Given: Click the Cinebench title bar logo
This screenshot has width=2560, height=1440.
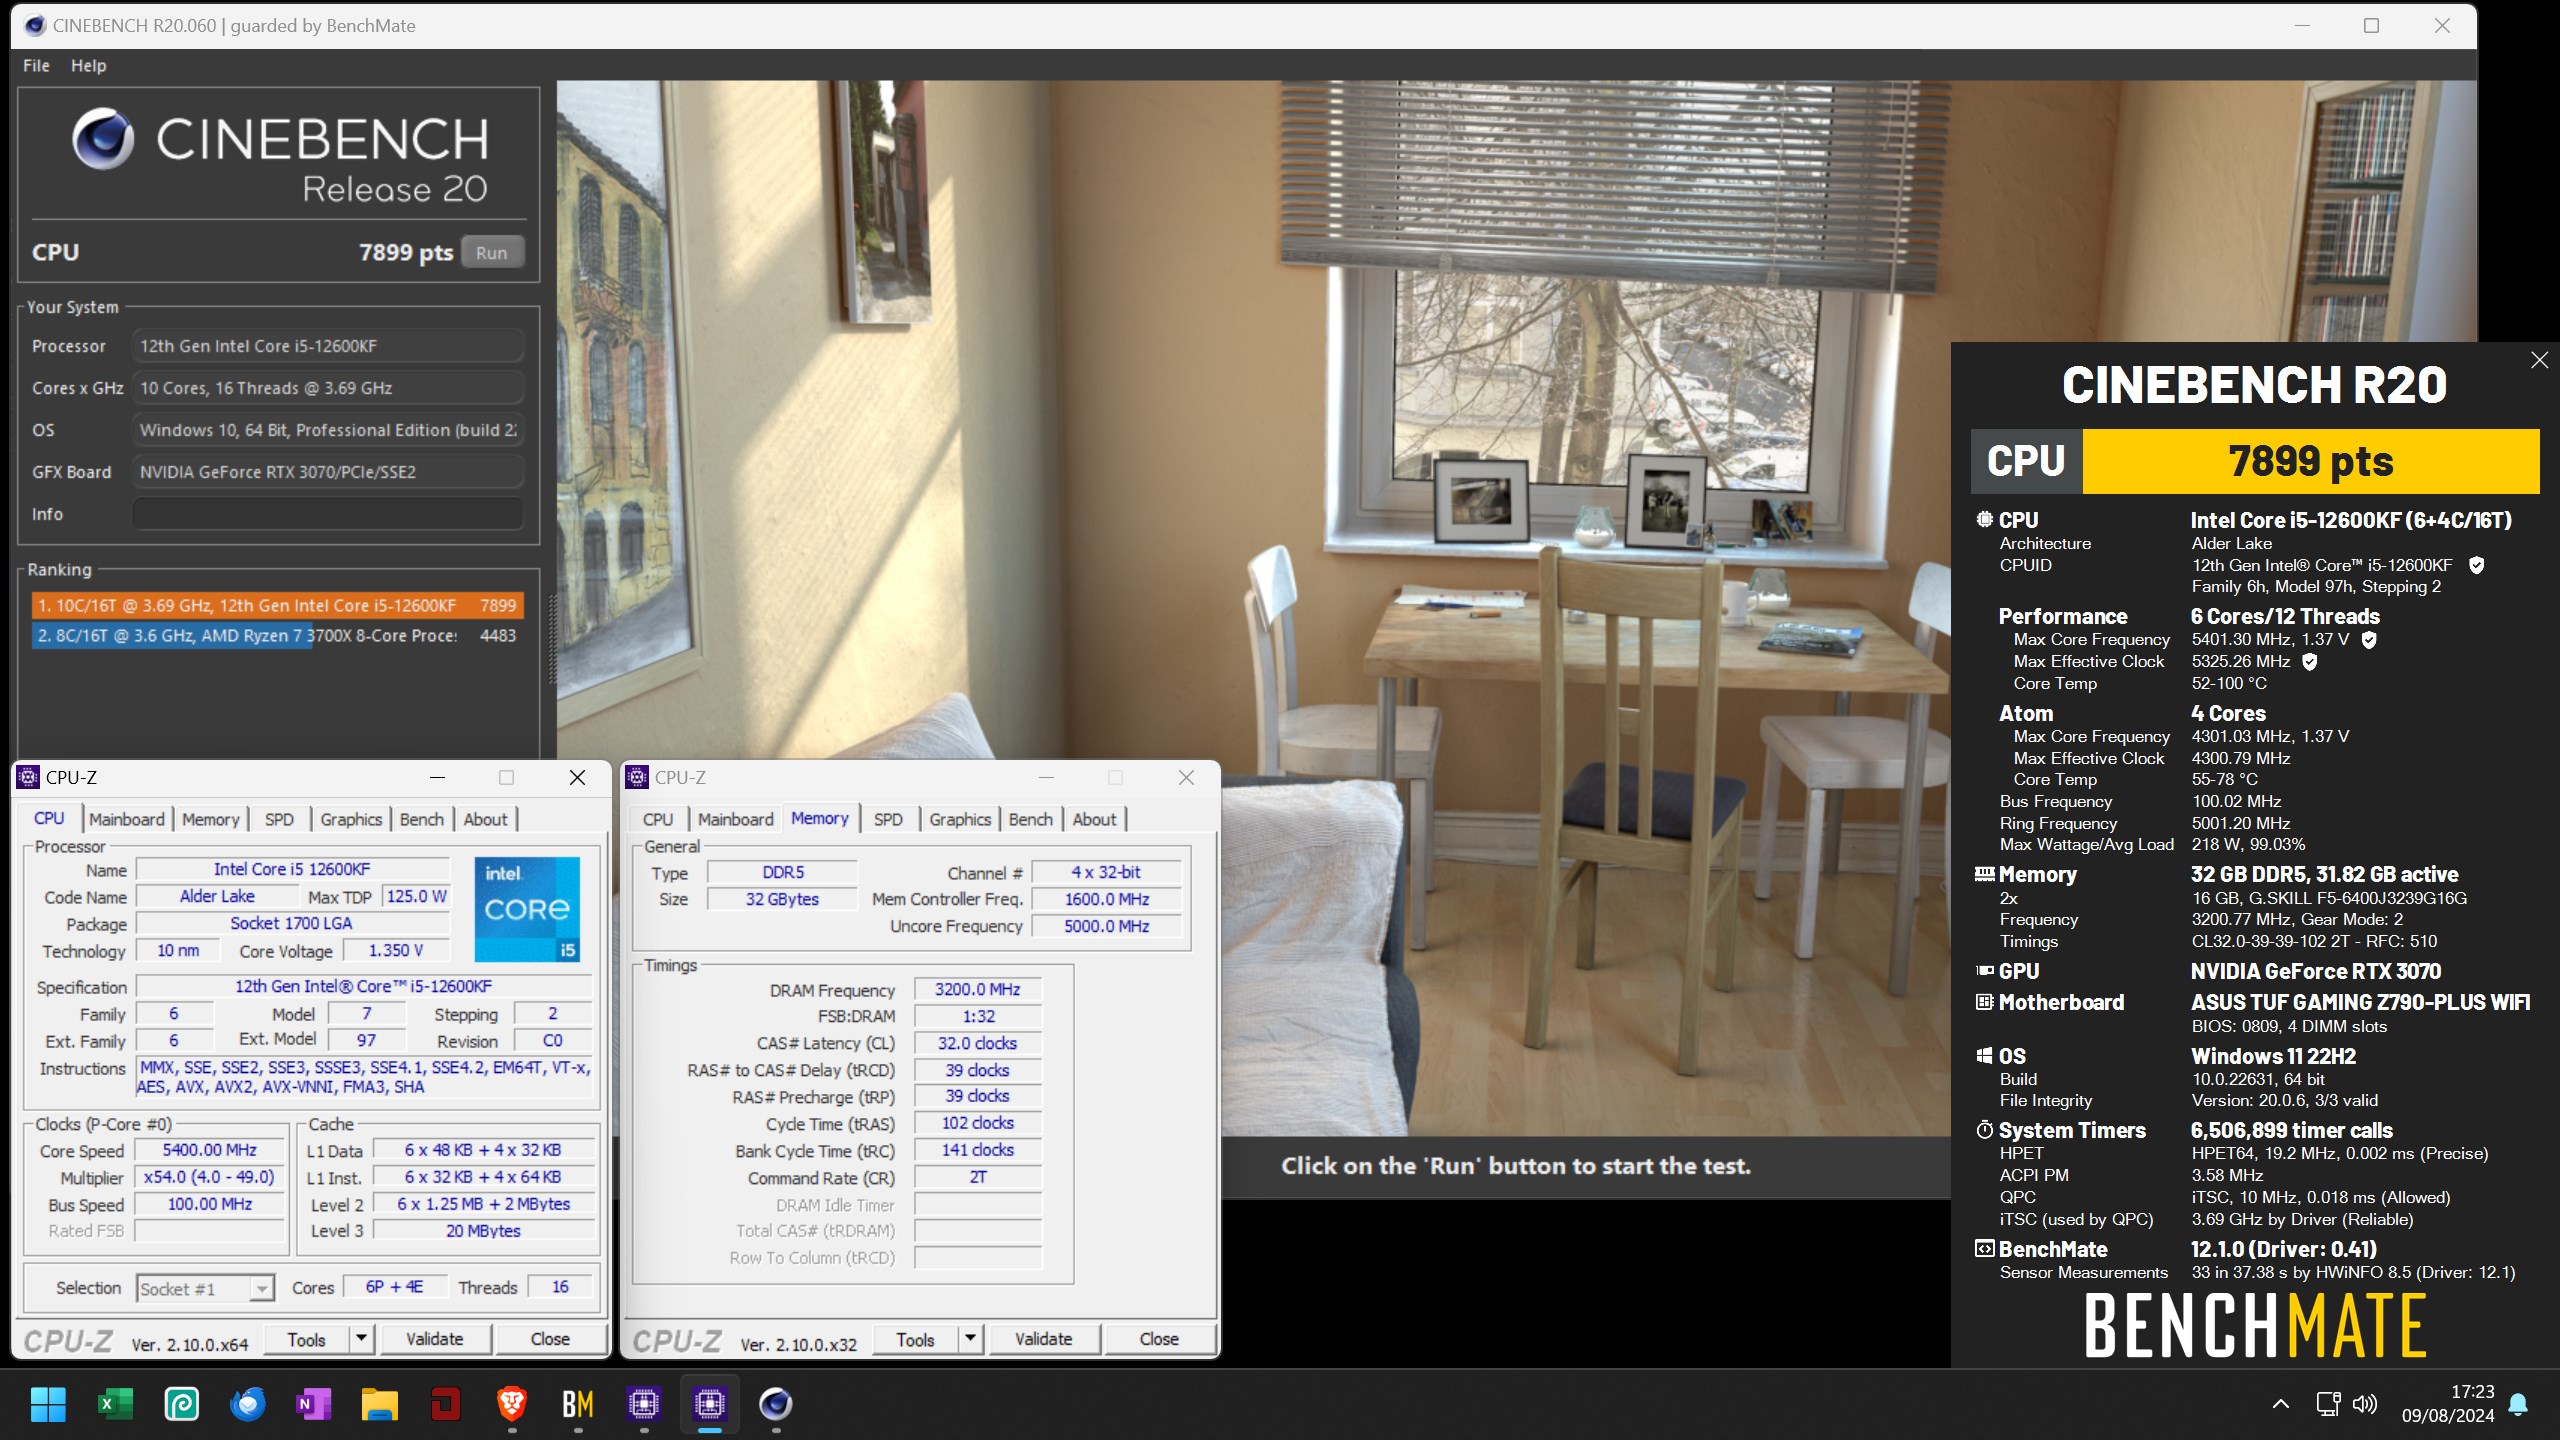Looking at the screenshot, I should pos(34,26).
